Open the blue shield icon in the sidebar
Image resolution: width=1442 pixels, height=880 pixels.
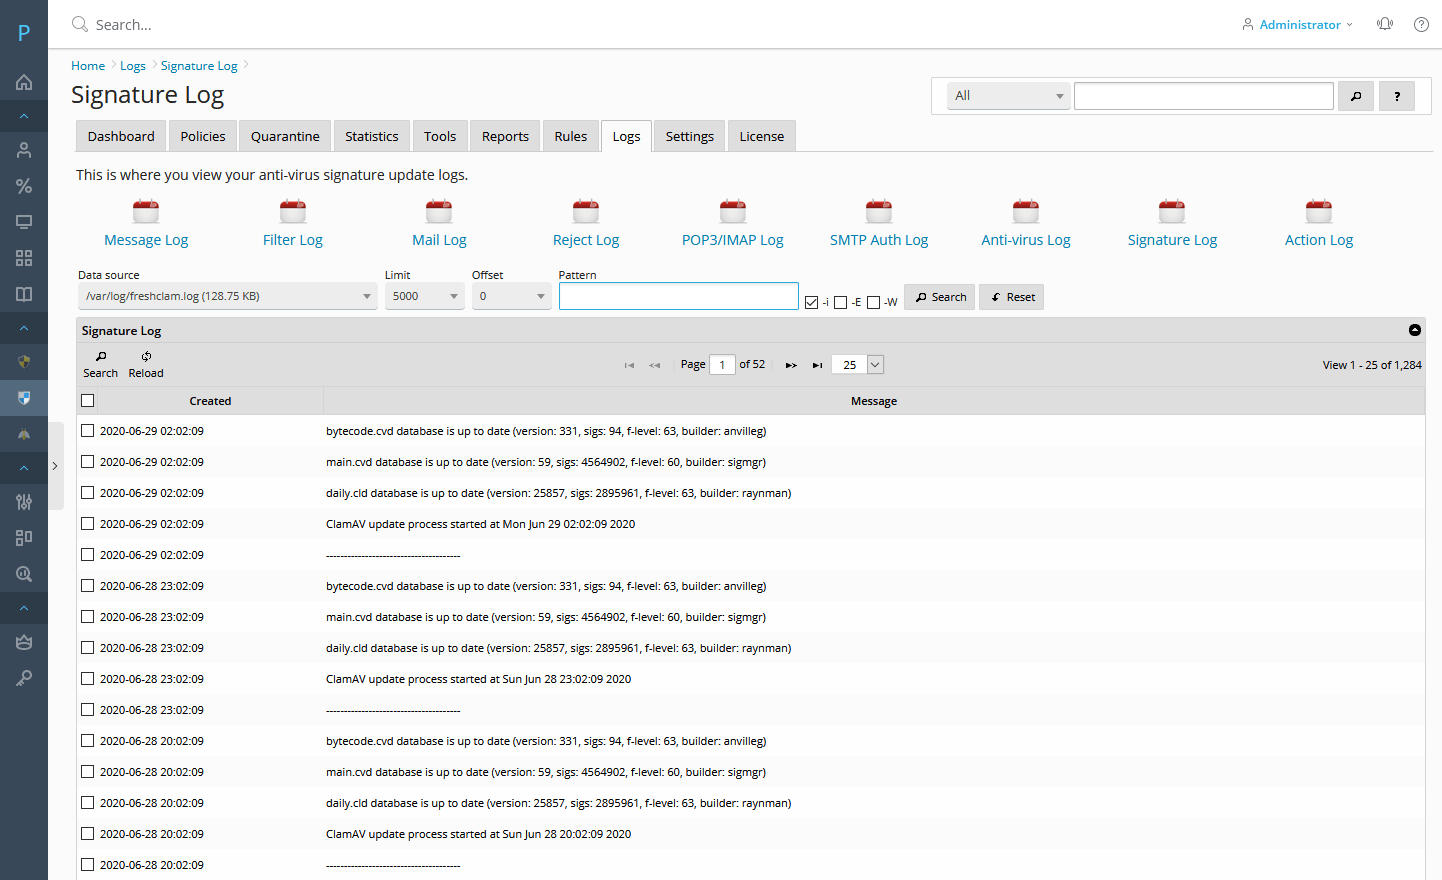click(24, 398)
